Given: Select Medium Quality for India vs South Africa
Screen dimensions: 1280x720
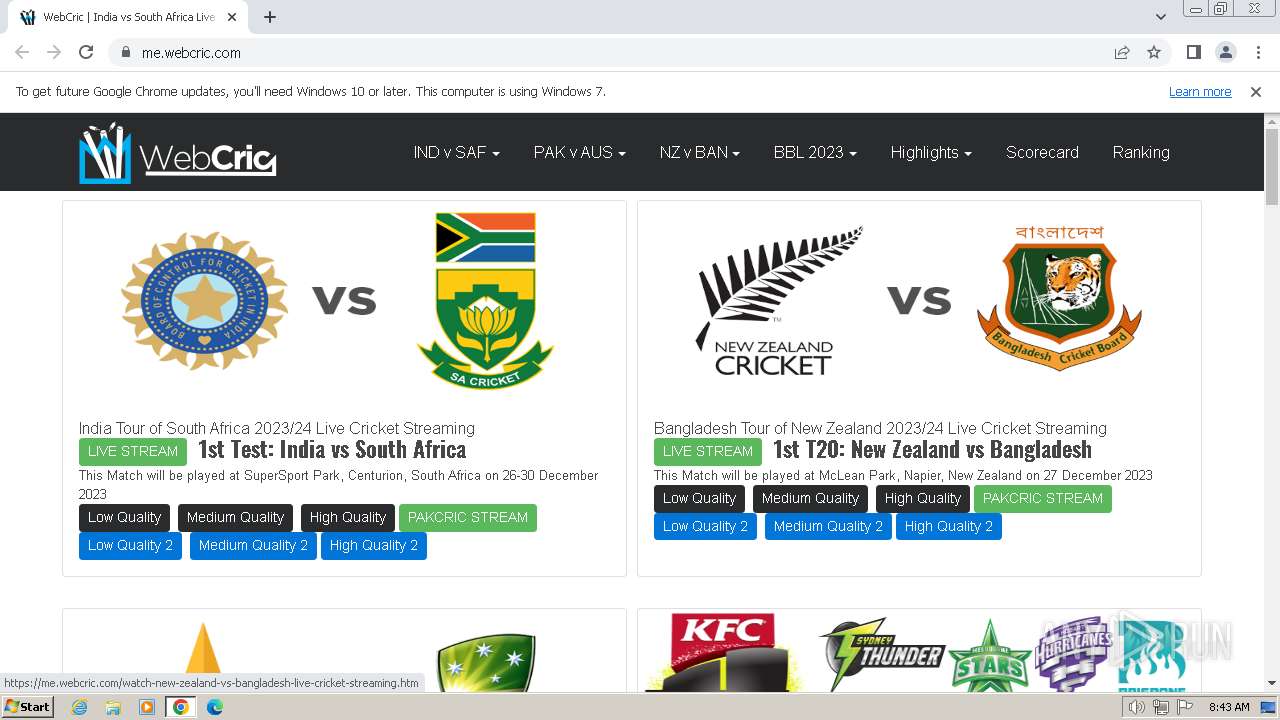Looking at the screenshot, I should [235, 518].
